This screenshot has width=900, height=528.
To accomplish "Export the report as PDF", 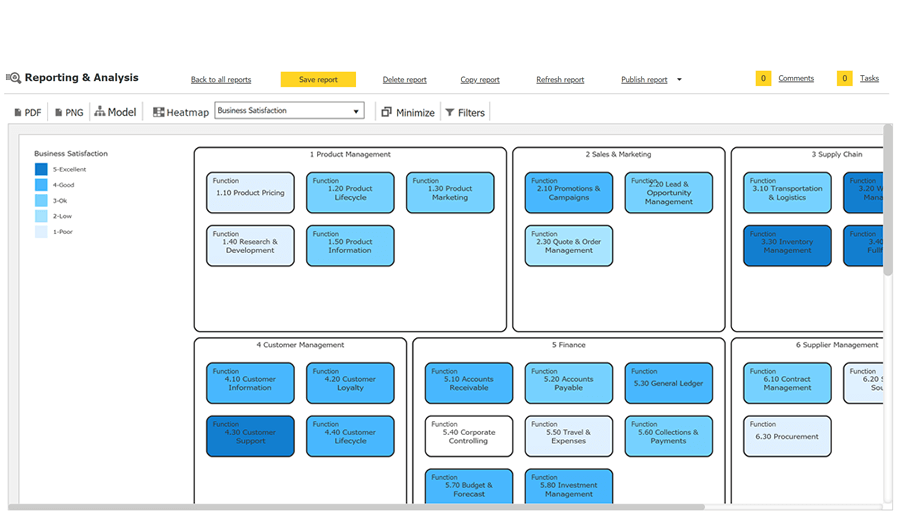I will click(28, 113).
